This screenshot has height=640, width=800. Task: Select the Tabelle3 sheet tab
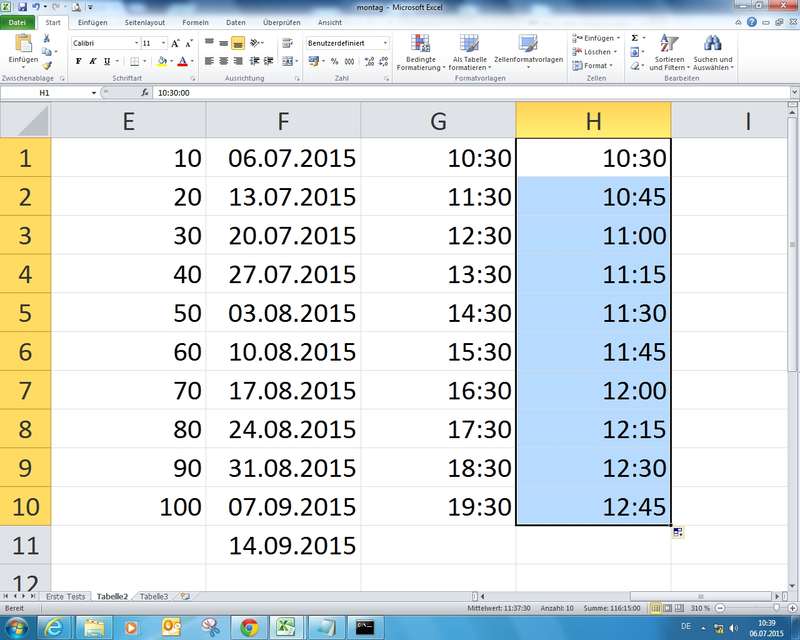[153, 596]
